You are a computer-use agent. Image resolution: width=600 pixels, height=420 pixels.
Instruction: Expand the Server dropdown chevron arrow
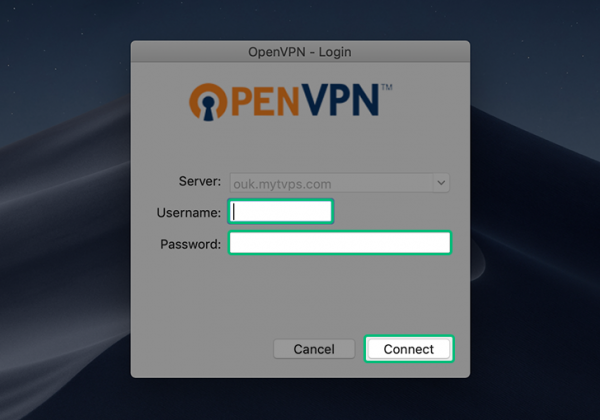point(441,183)
